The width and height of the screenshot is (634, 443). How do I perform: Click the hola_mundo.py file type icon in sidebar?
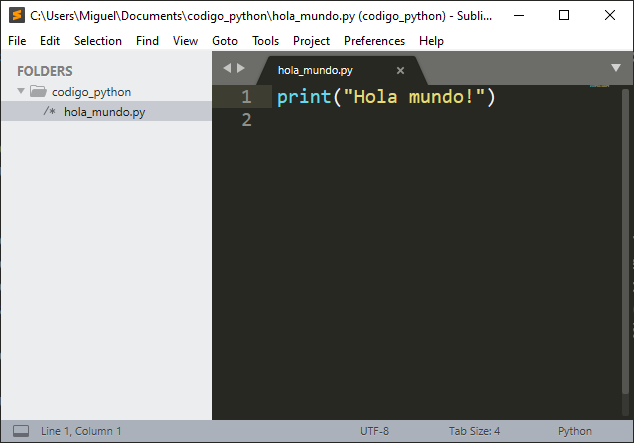coord(50,112)
